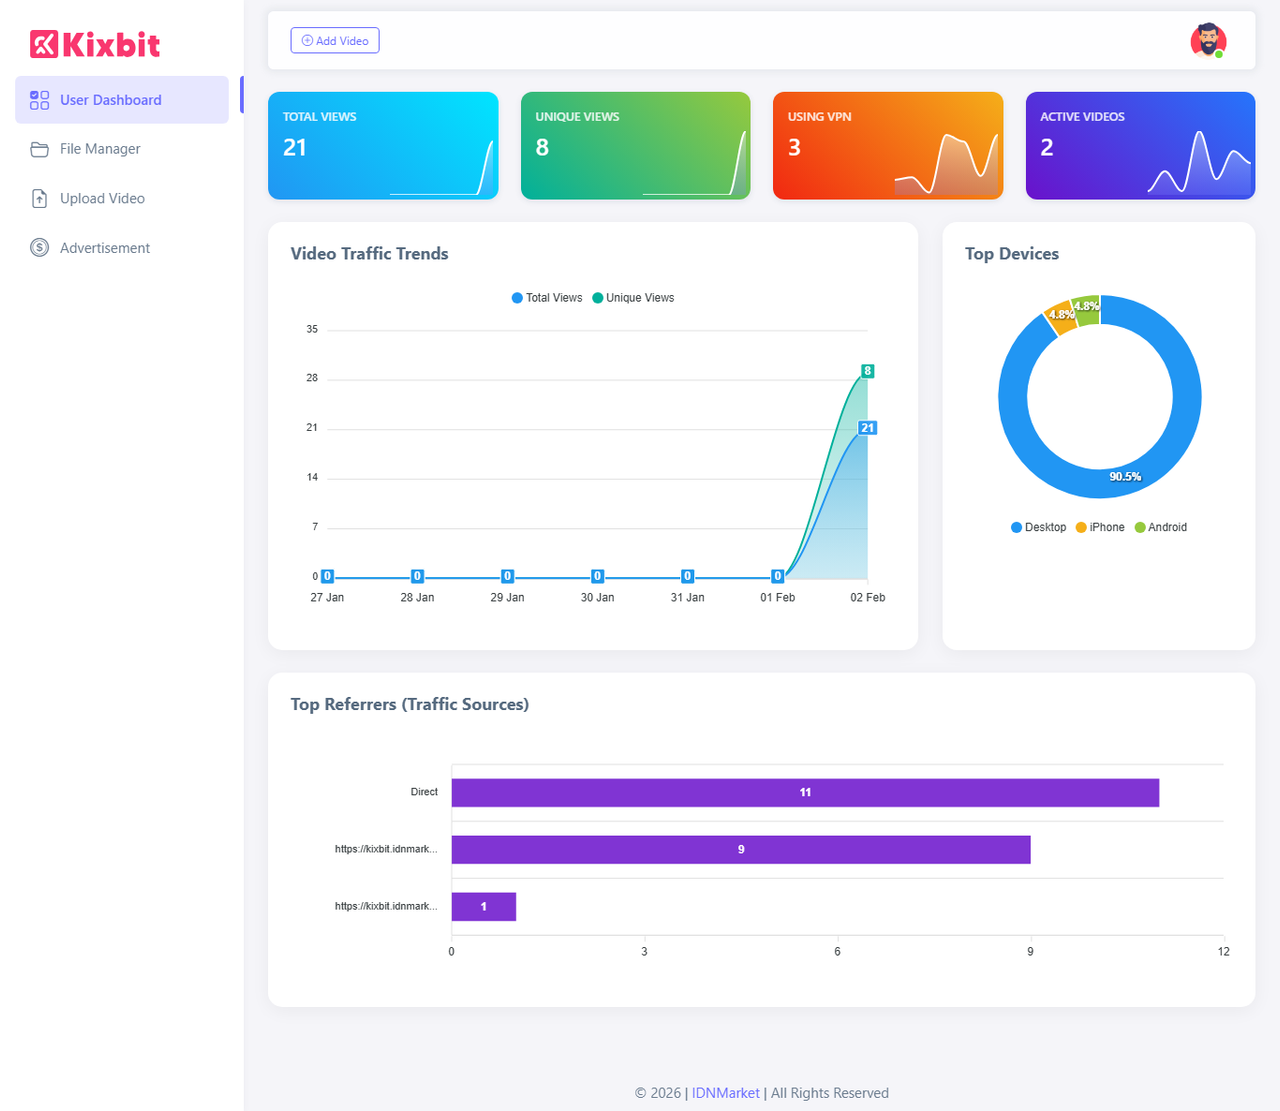Click the plus icon in Add Video
This screenshot has height=1111, width=1280.
point(307,41)
